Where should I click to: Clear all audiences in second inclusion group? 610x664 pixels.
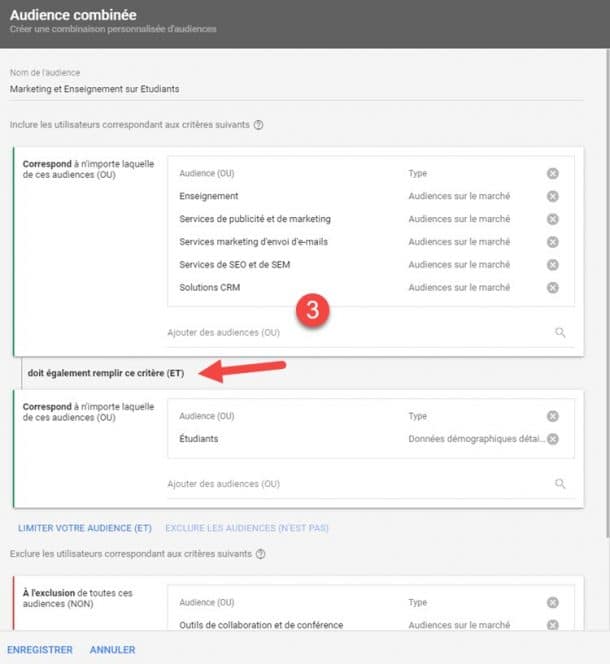(x=552, y=416)
